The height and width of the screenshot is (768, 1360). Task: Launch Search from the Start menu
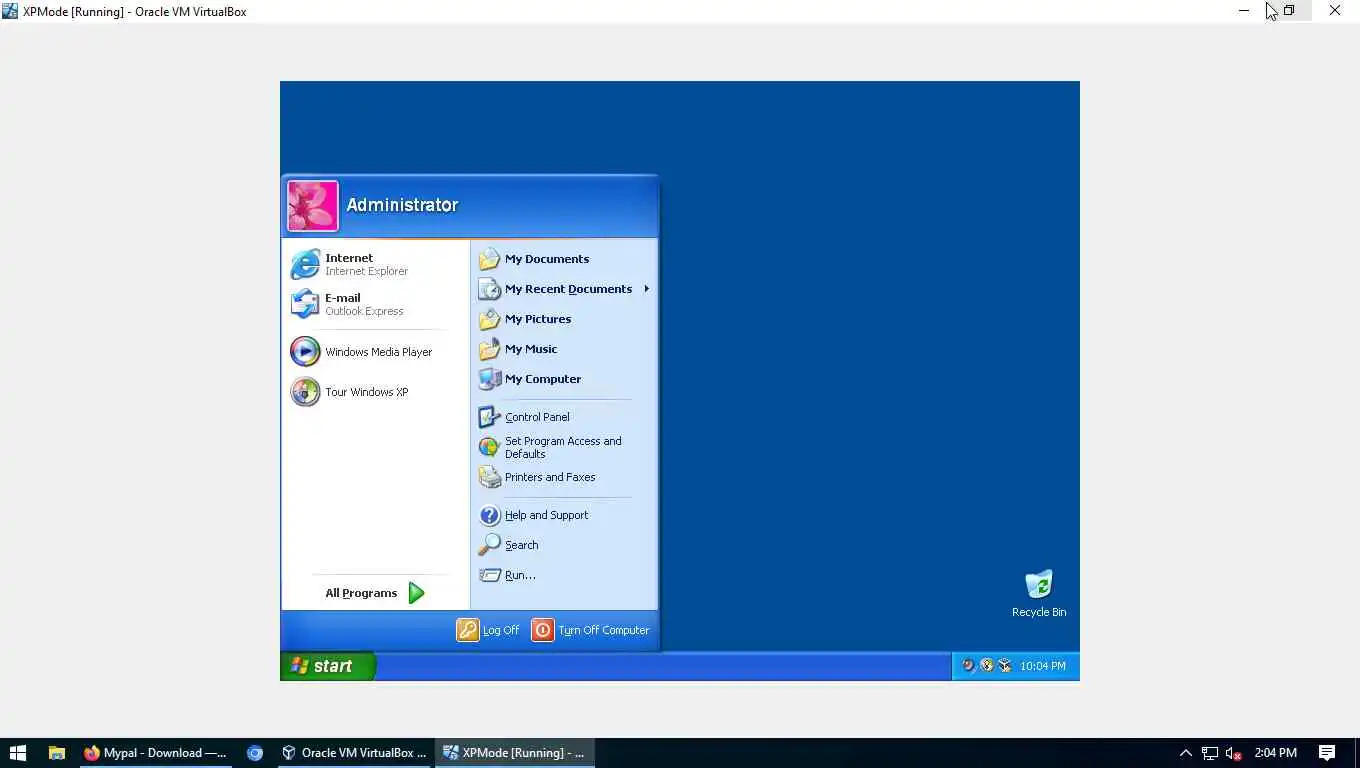(x=565, y=545)
